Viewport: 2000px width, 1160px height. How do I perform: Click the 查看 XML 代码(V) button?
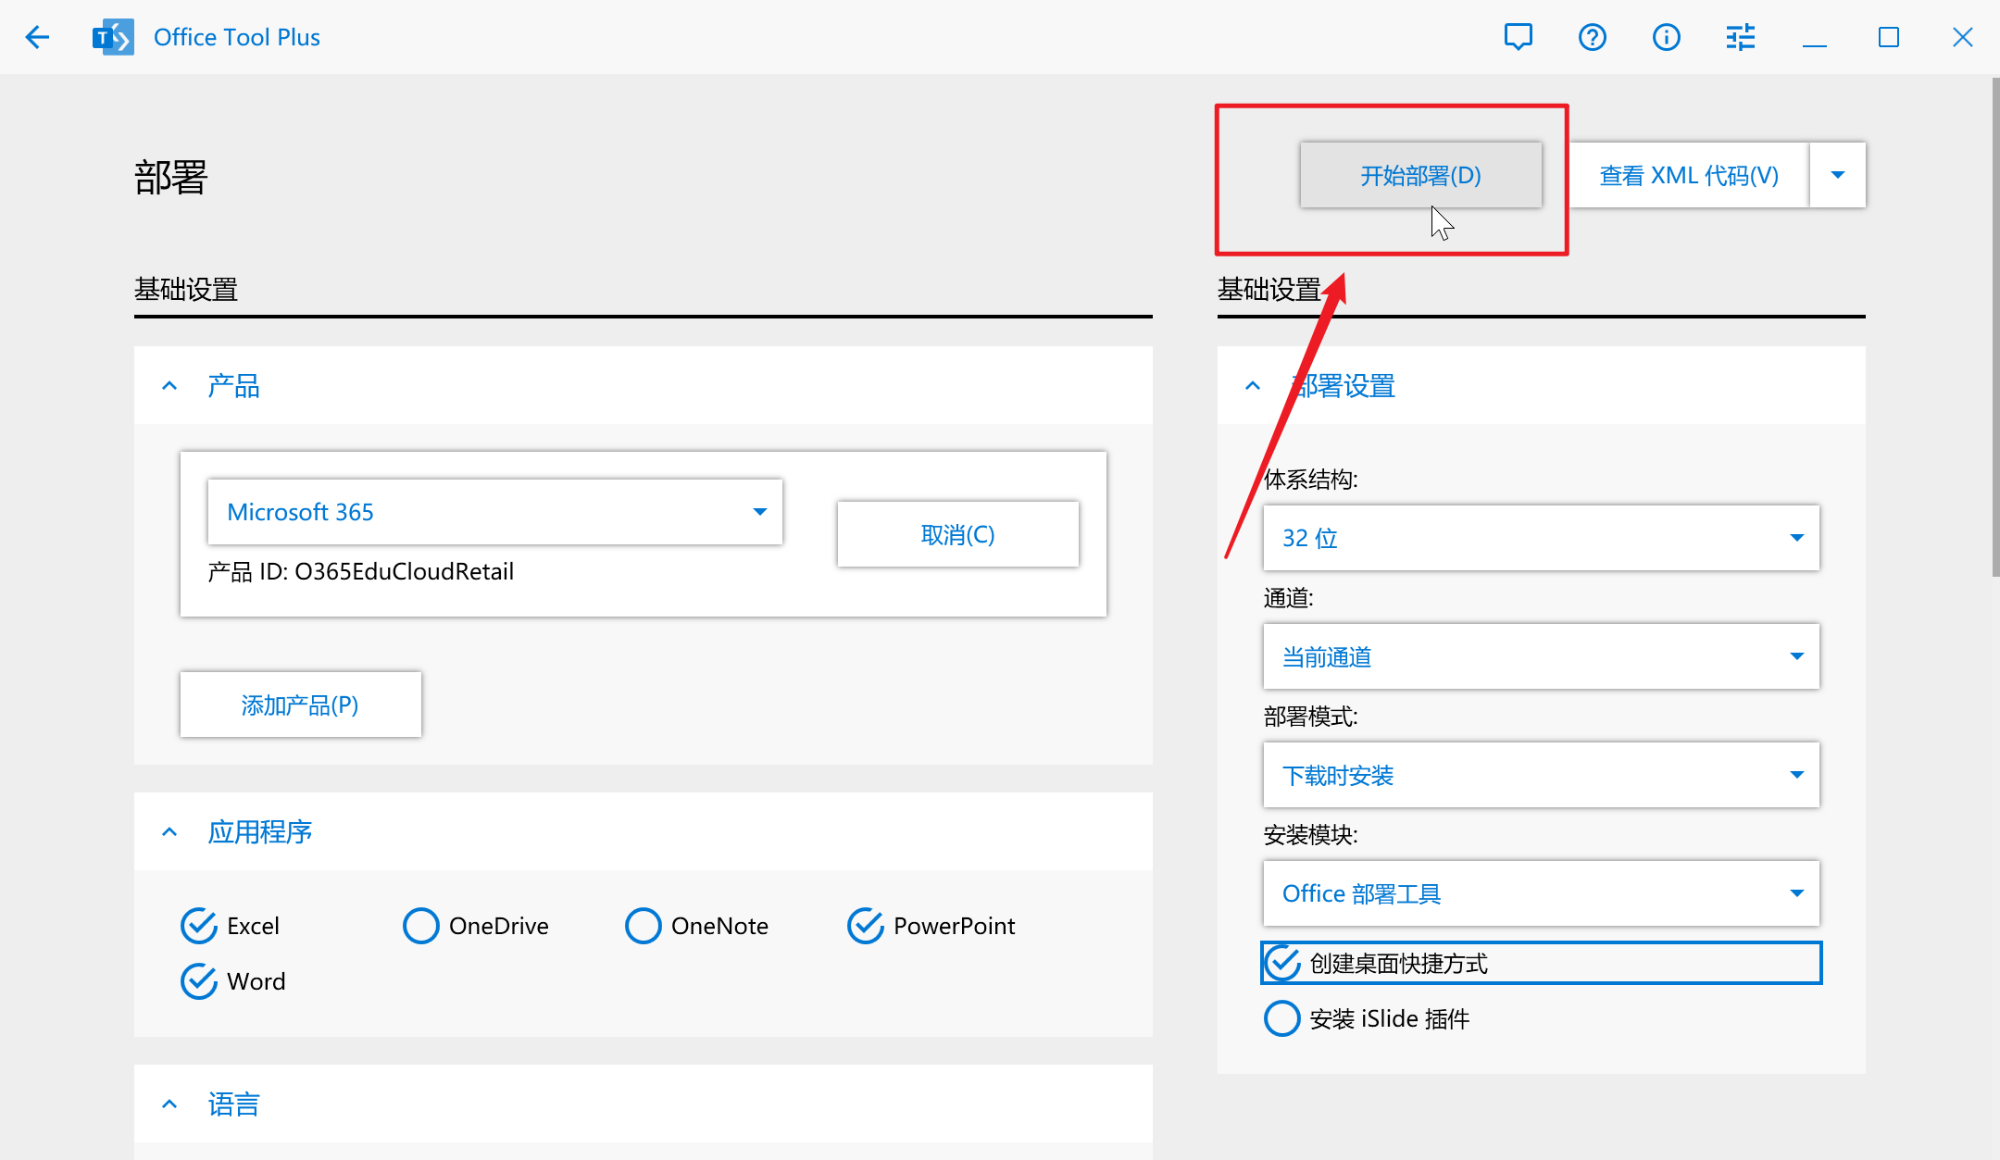tap(1689, 175)
